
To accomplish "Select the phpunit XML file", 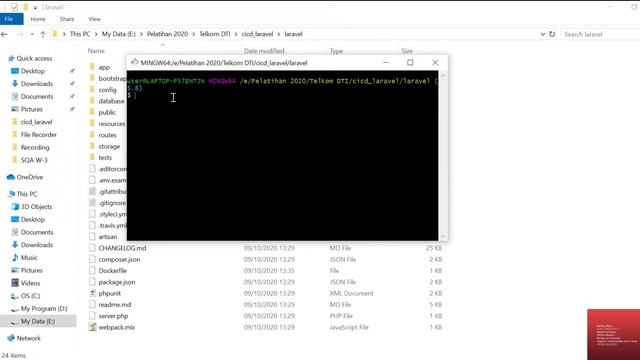I will 109,293.
